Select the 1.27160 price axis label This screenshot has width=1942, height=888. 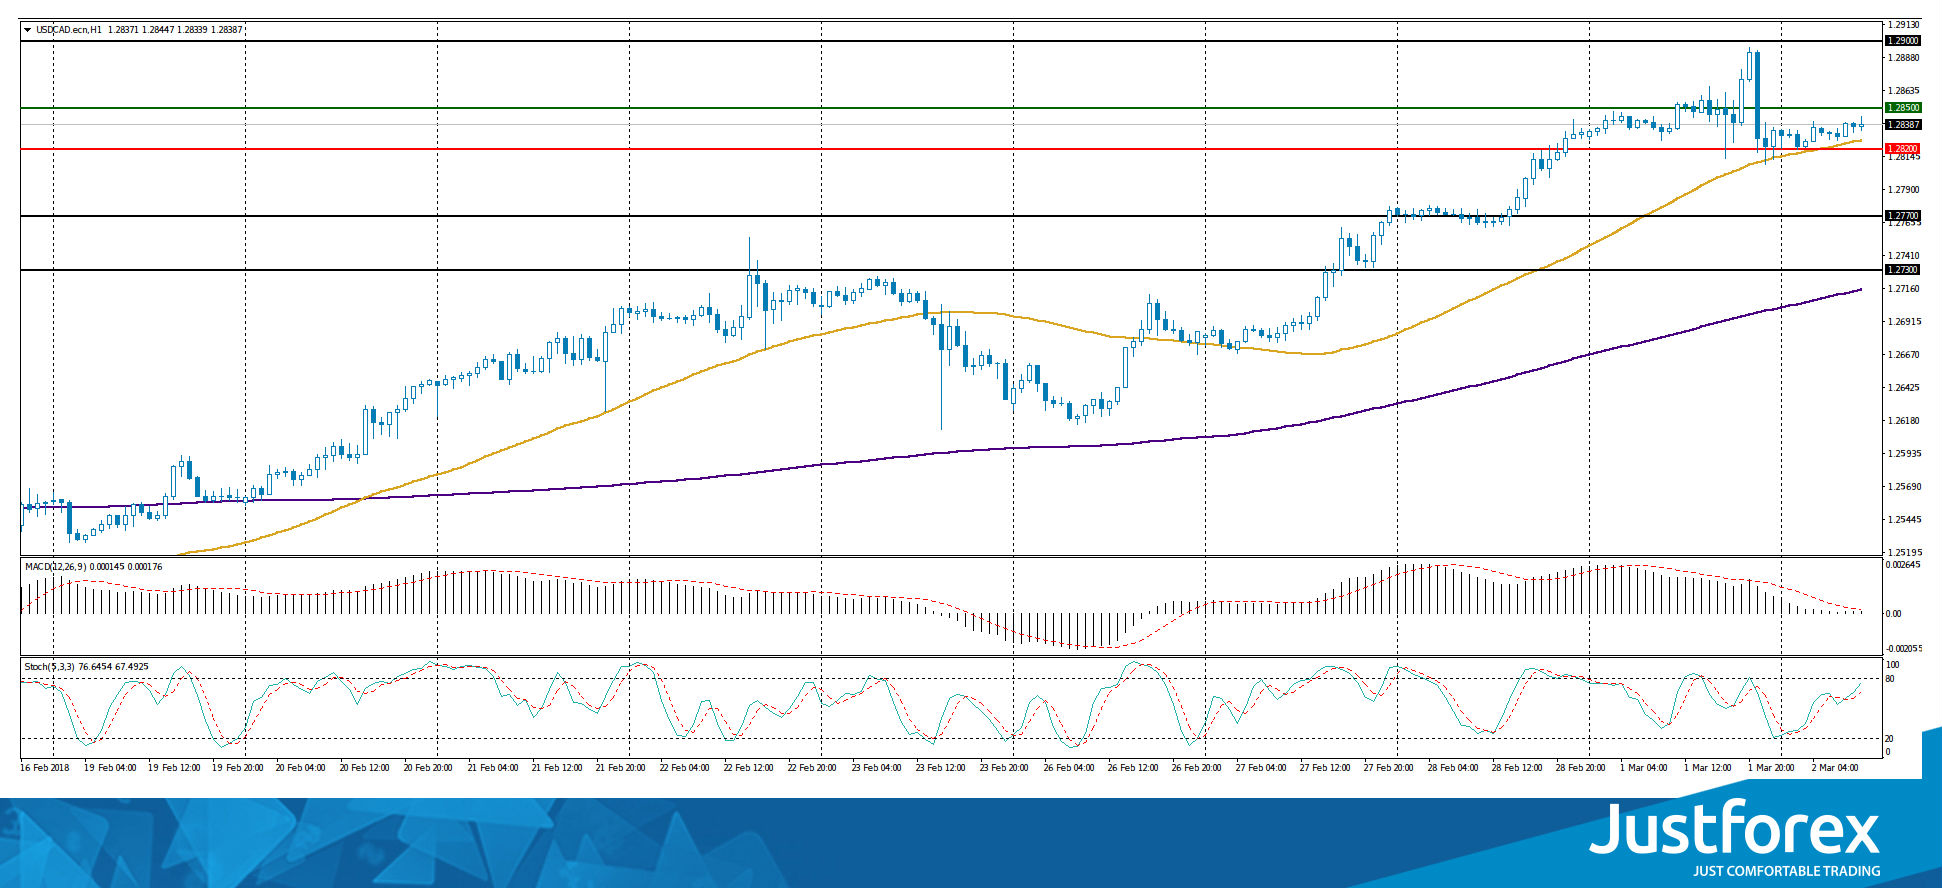pos(1903,289)
